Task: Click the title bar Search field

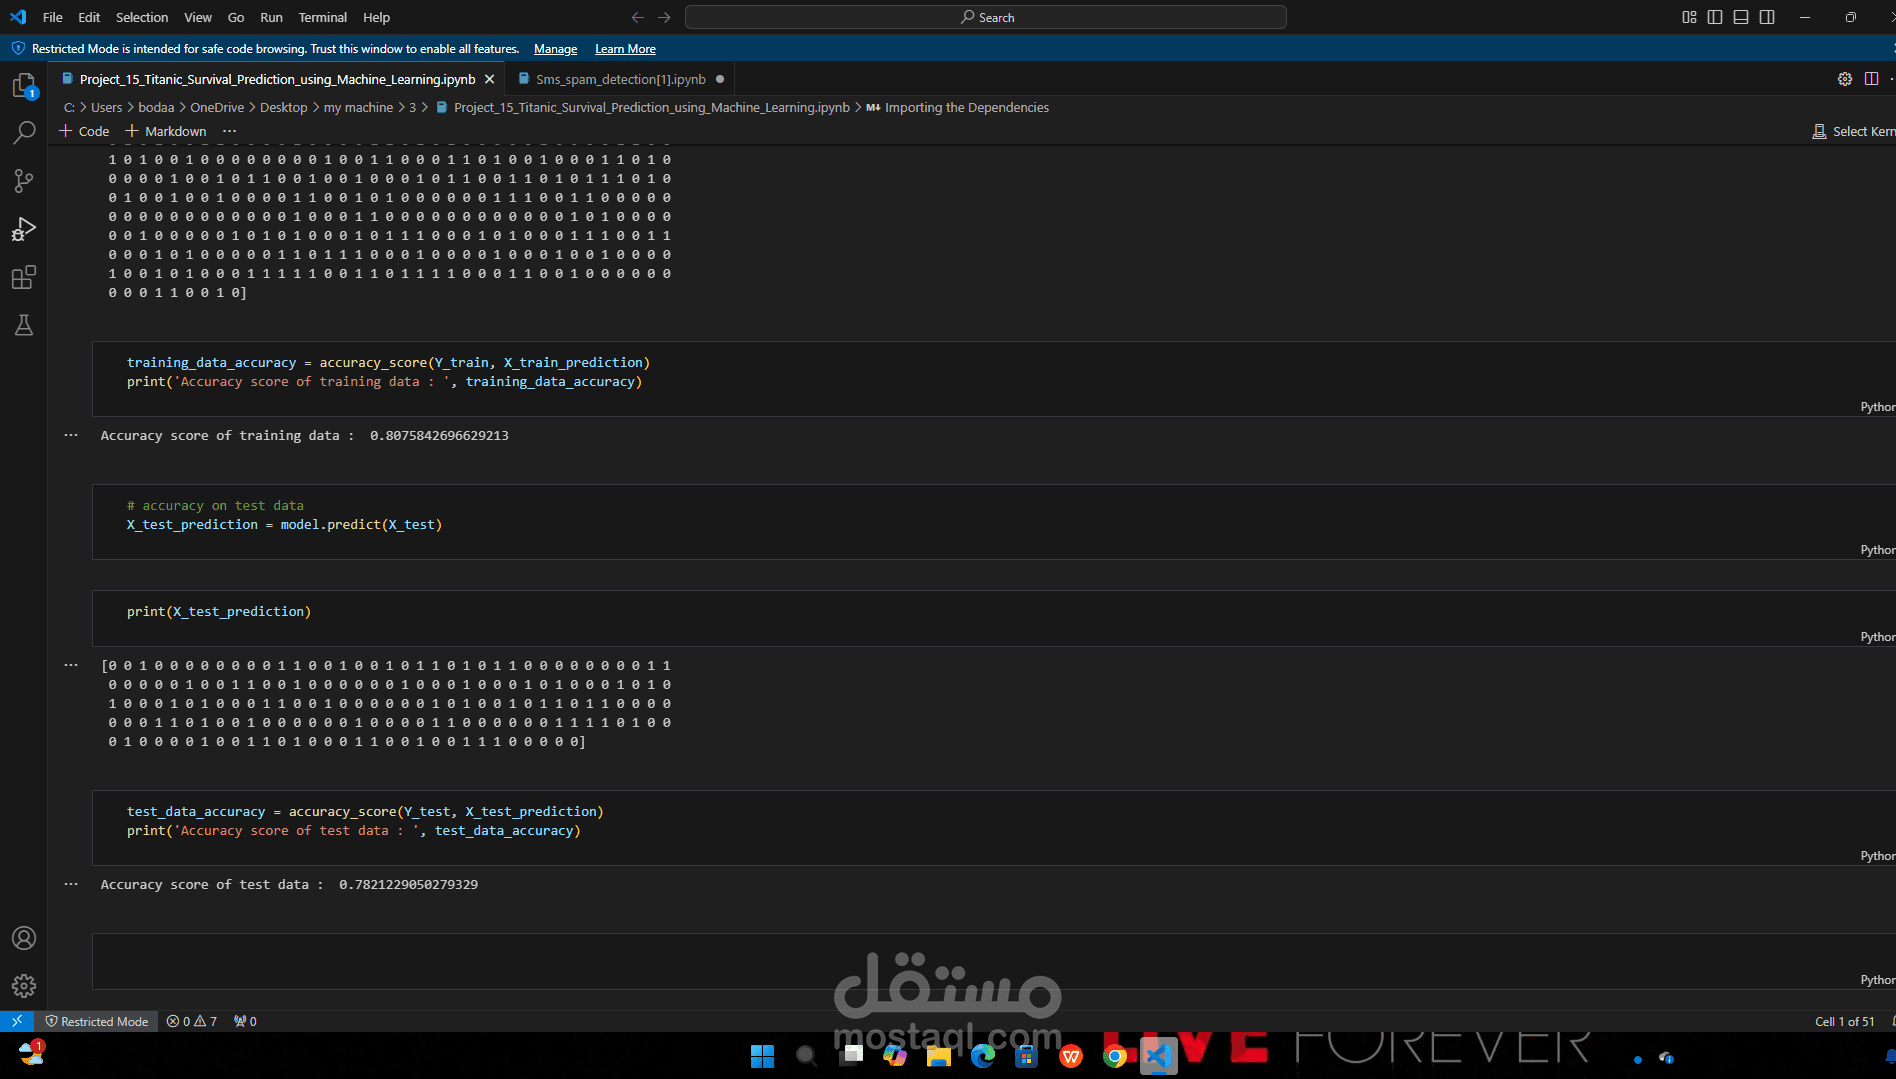Action: 985,17
